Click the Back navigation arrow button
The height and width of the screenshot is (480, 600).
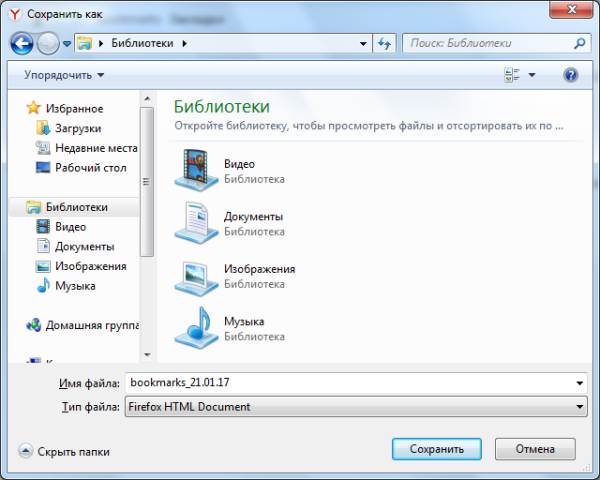(22, 44)
